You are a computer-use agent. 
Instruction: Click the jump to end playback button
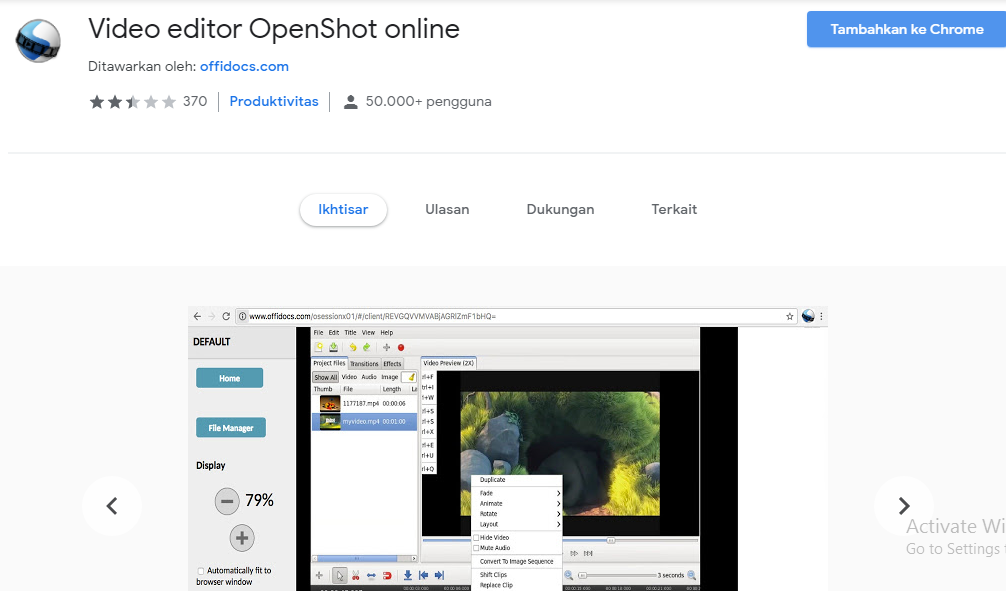(x=588, y=553)
